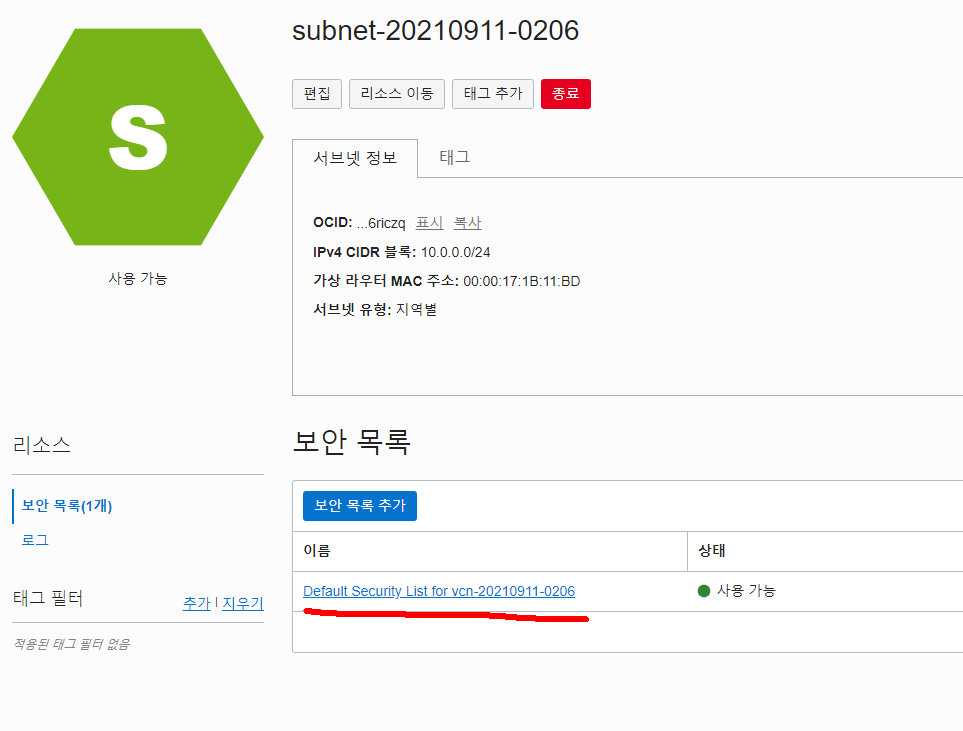
Task: Copy the OCID with 복사 link
Action: [x=467, y=223]
